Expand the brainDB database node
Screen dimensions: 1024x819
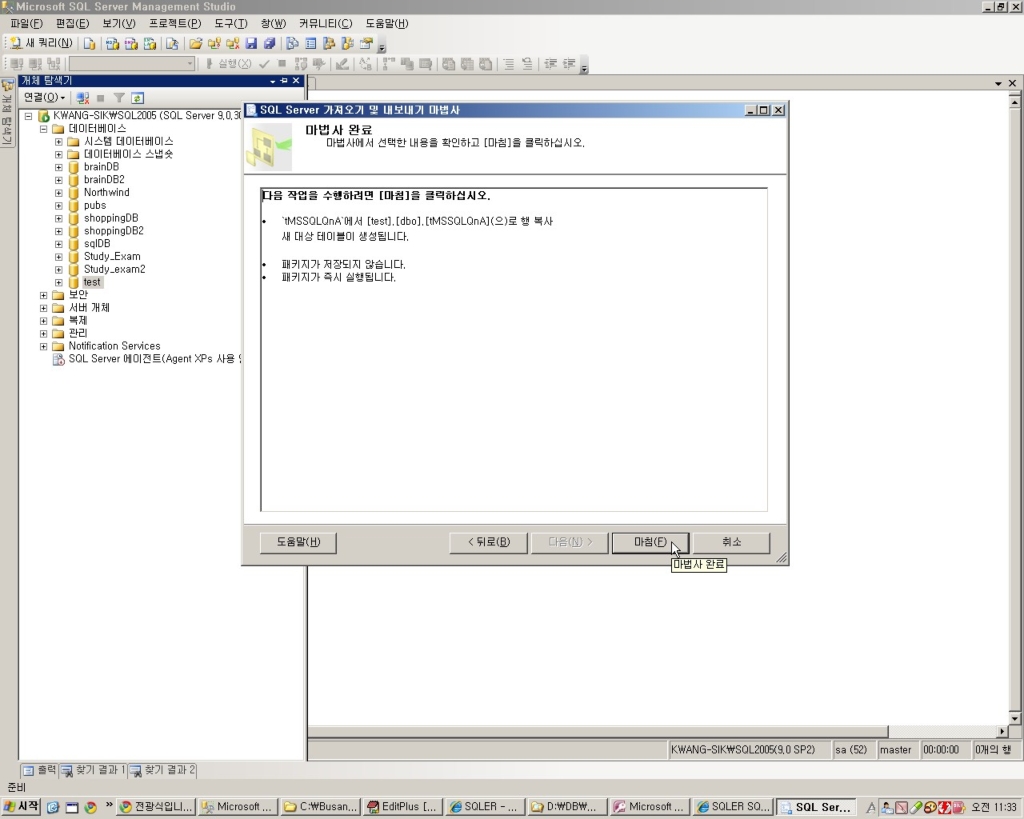(x=59, y=167)
